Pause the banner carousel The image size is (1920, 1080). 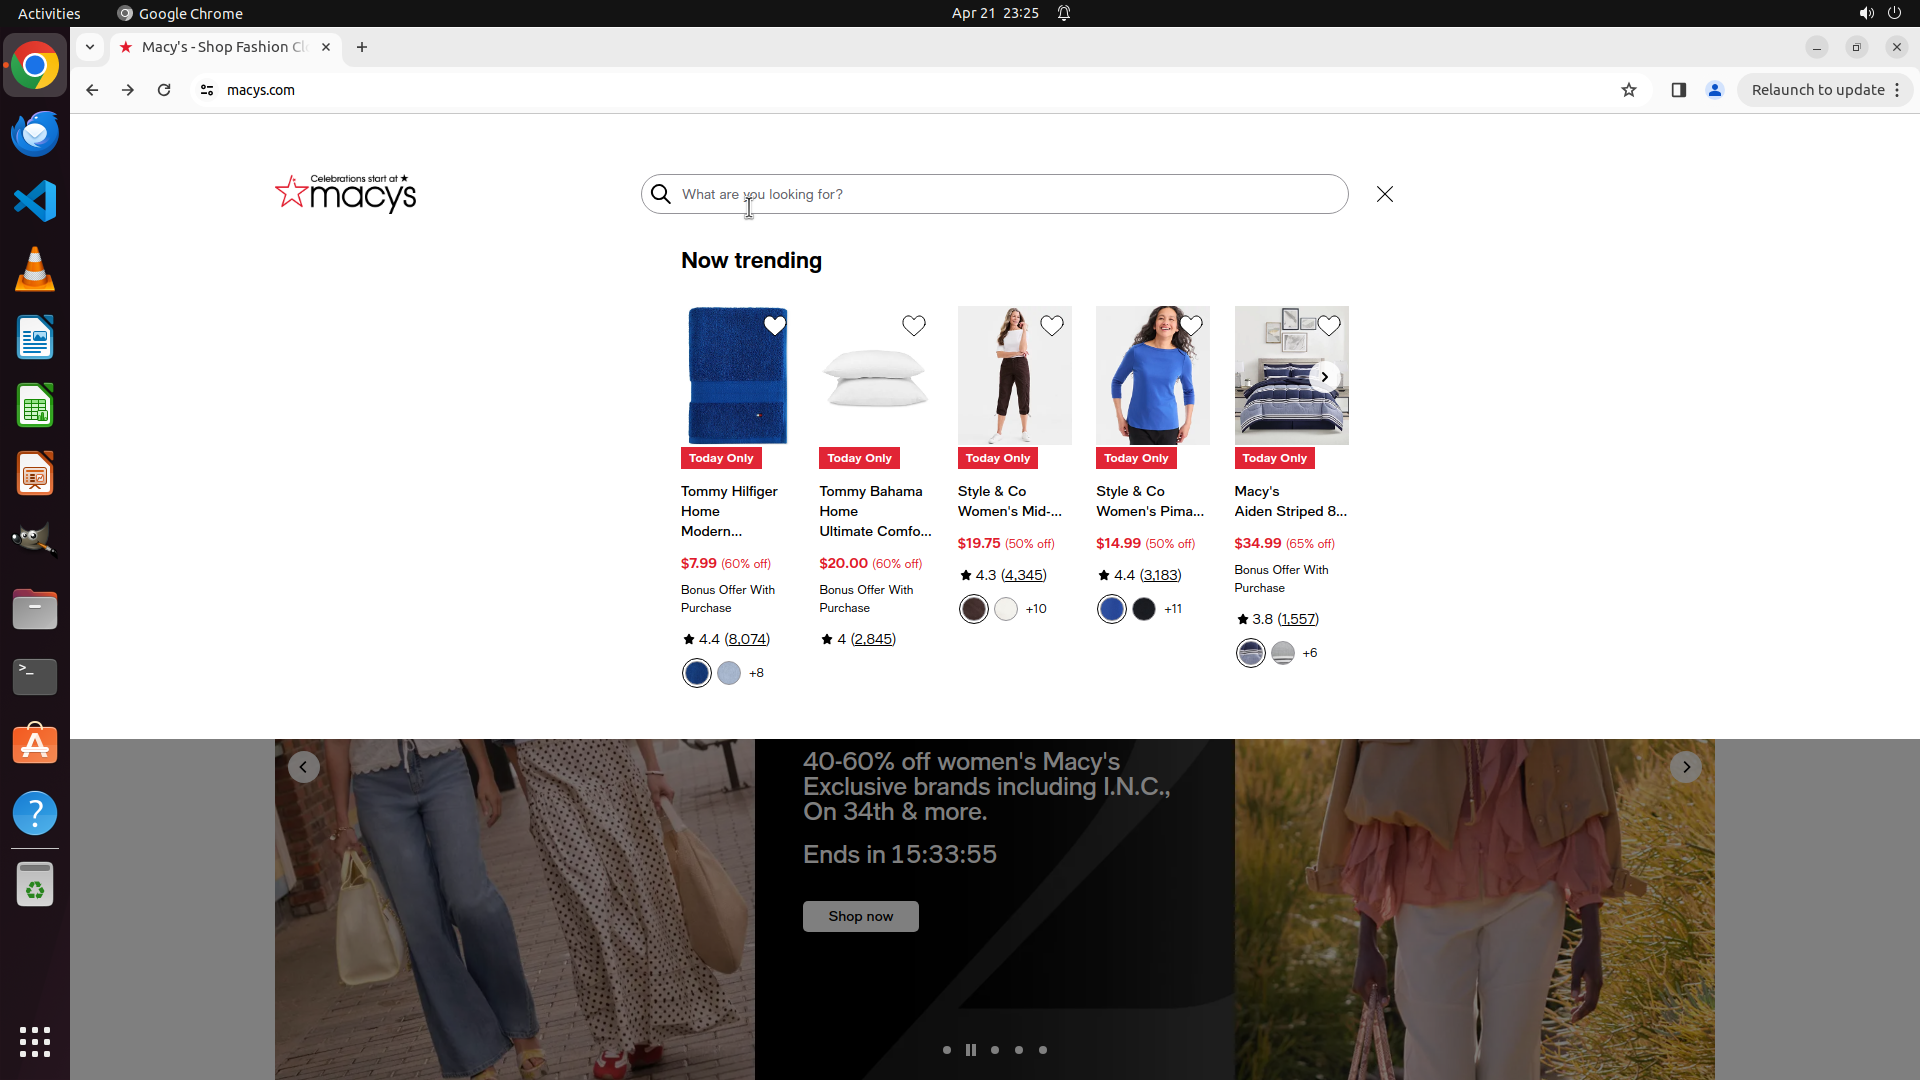[970, 1050]
